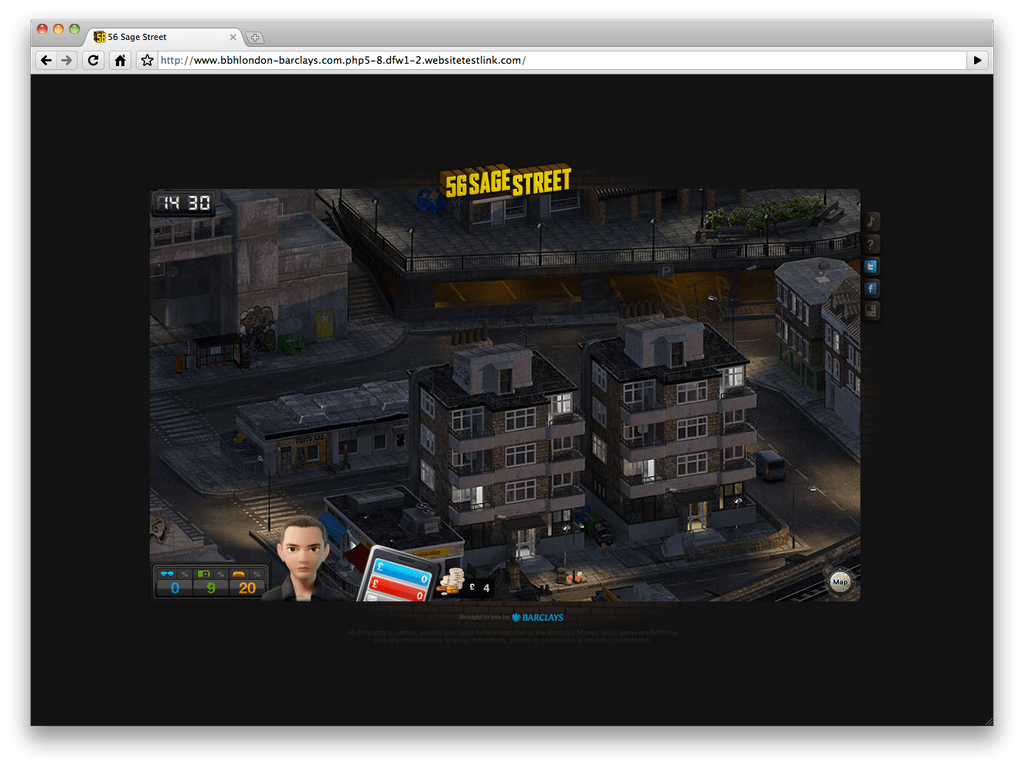
Task: Select the player character avatar
Action: (302, 559)
